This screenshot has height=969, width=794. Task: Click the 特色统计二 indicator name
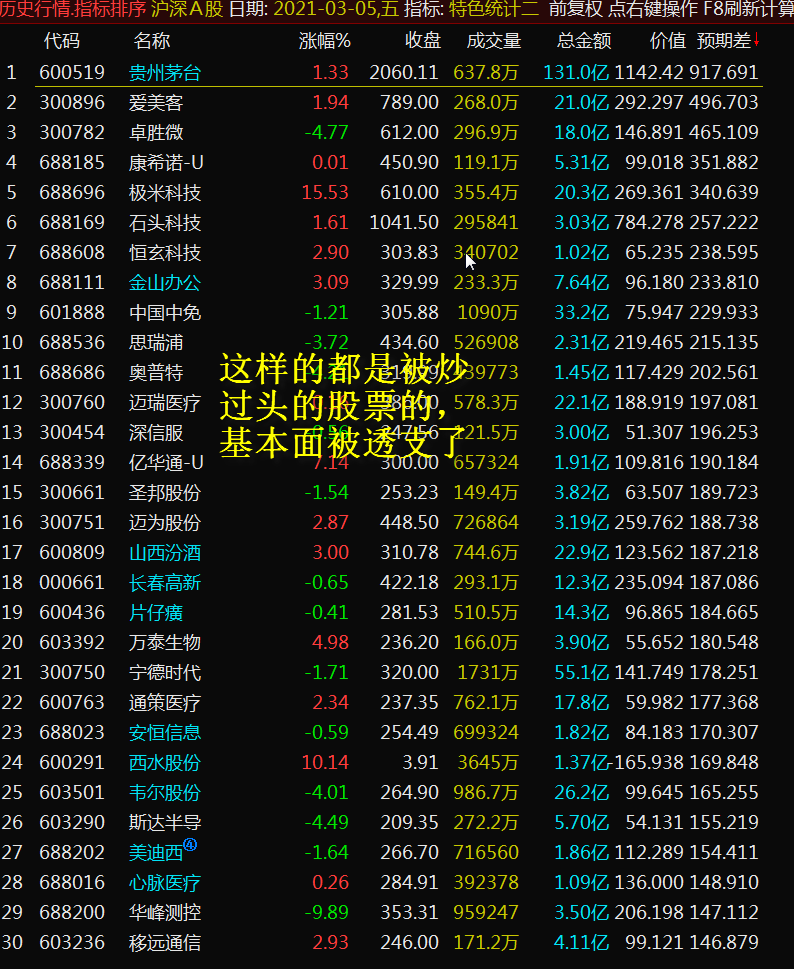pos(493,9)
